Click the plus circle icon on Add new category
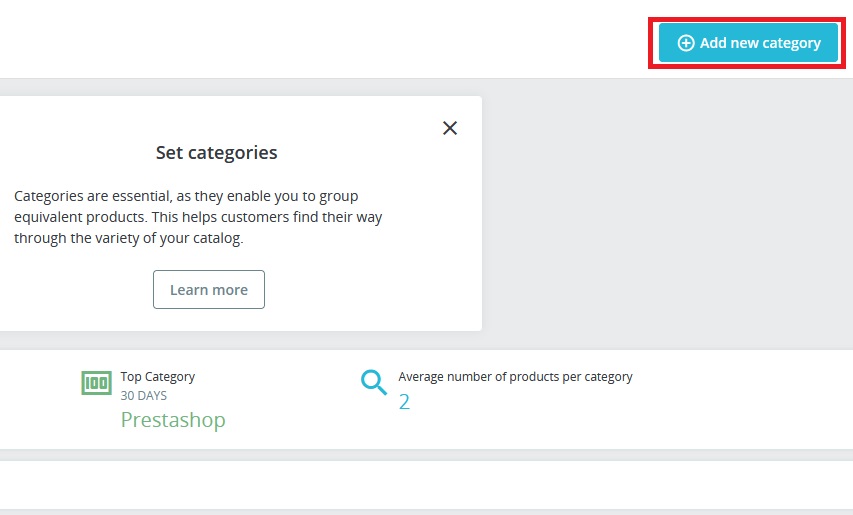 tap(686, 43)
